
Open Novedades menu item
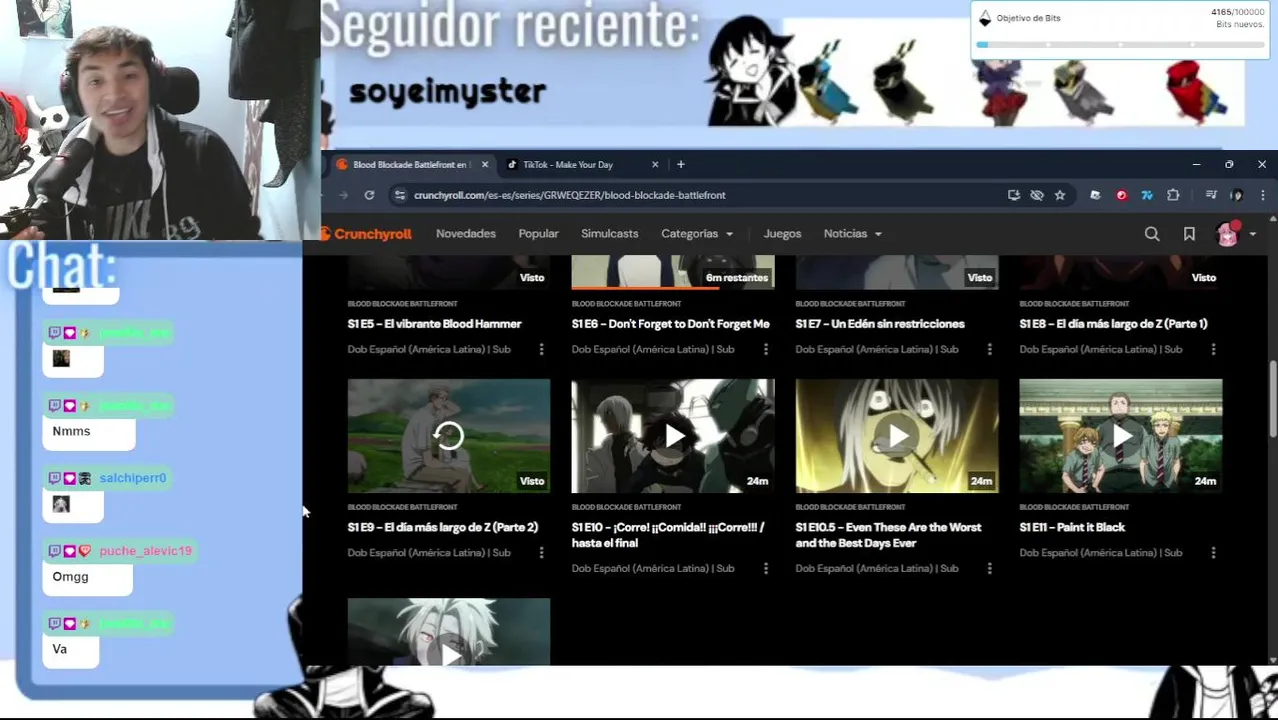pyautogui.click(x=466, y=234)
